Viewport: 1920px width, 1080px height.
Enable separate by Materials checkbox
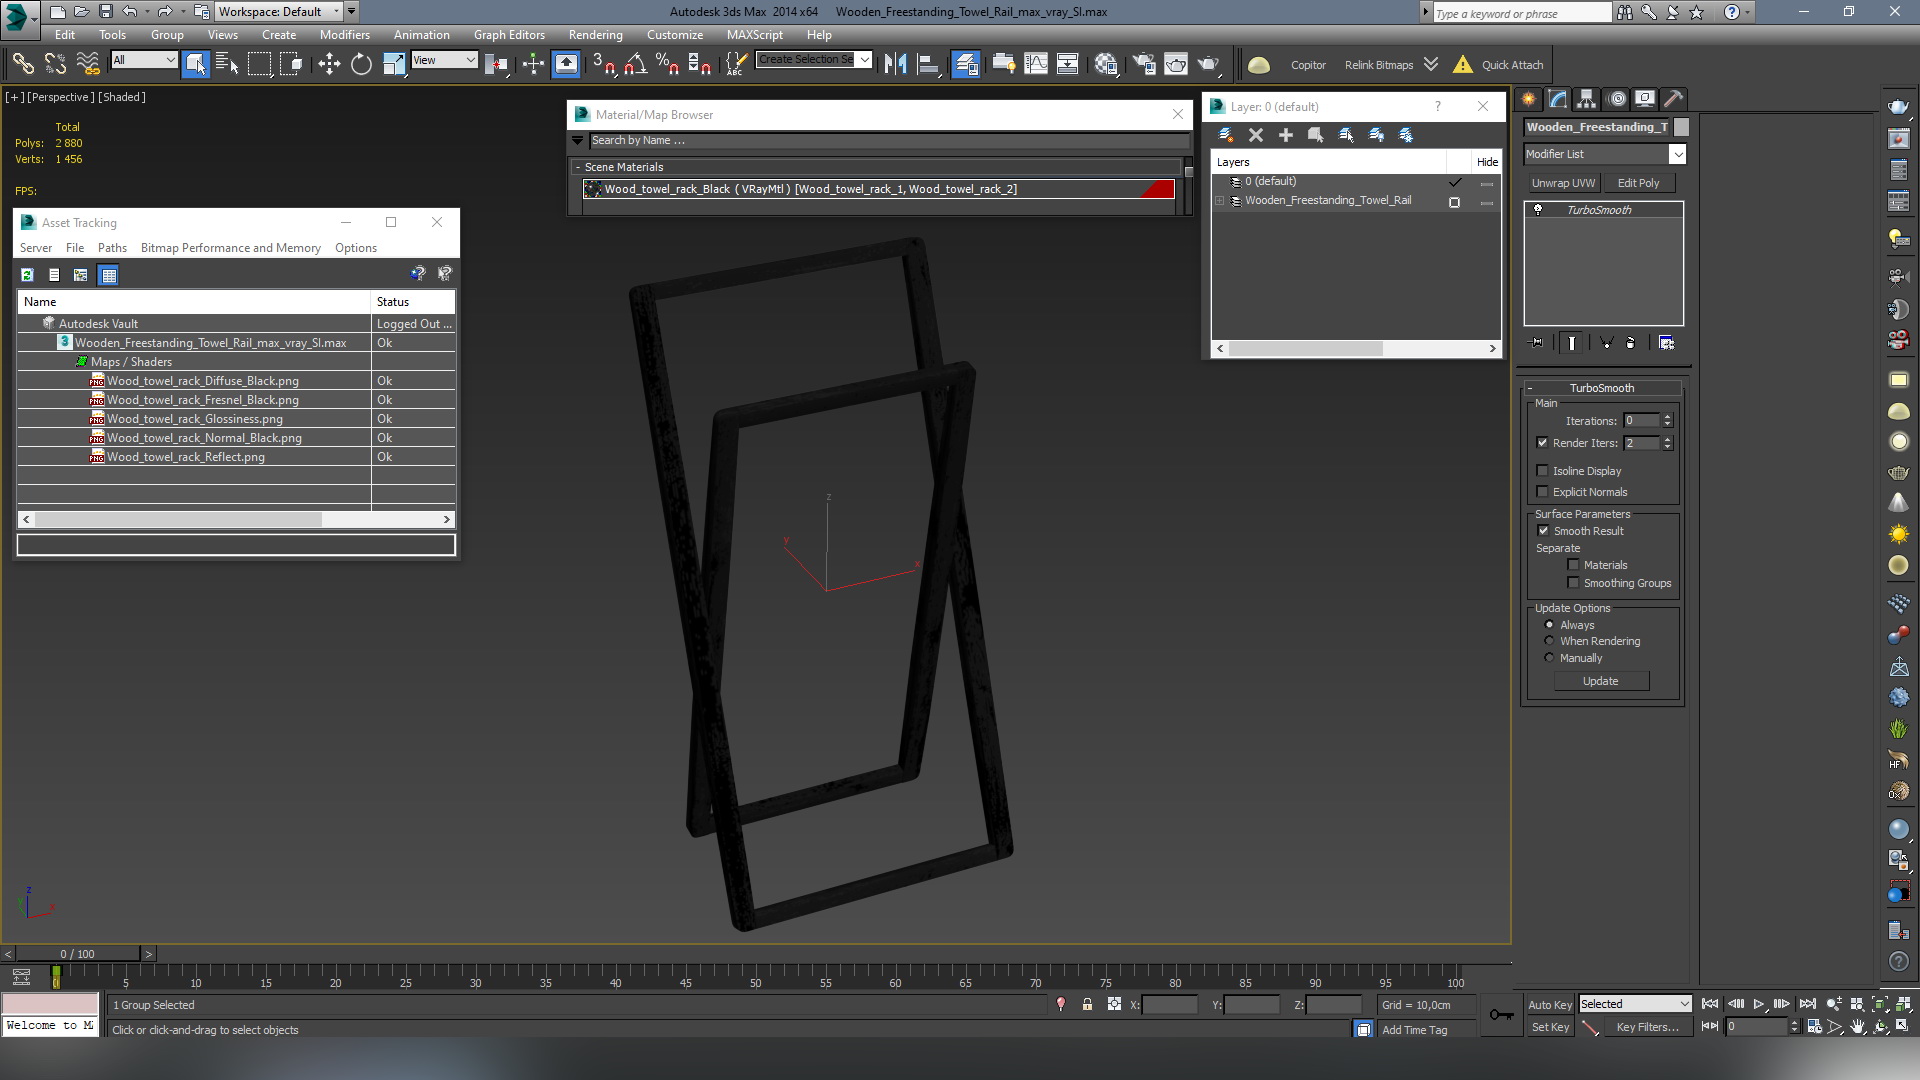coord(1573,565)
